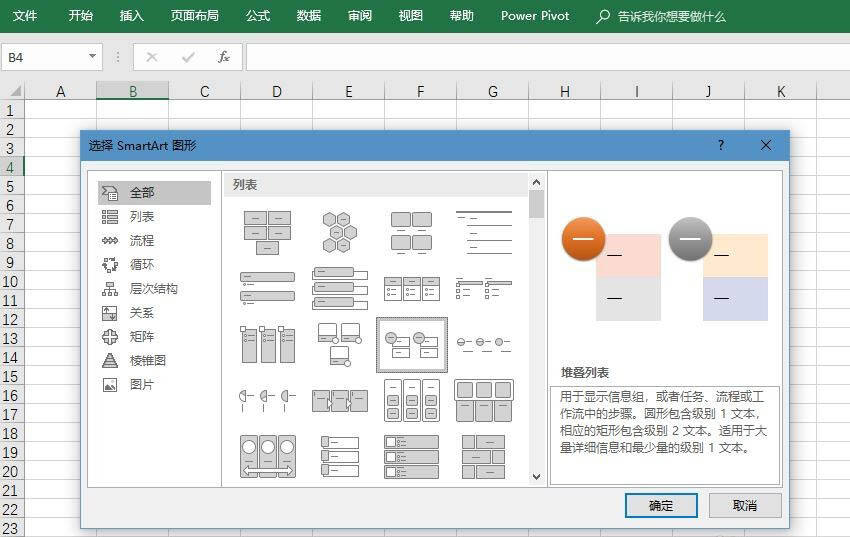Expand the Name Box dropdown arrow
This screenshot has width=850, height=537.
pos(92,57)
